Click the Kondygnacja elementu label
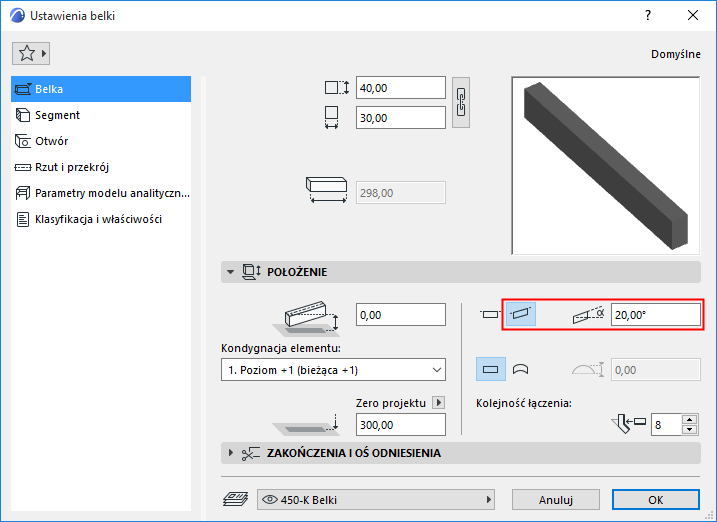Screen dimensions: 717x522 (281, 348)
